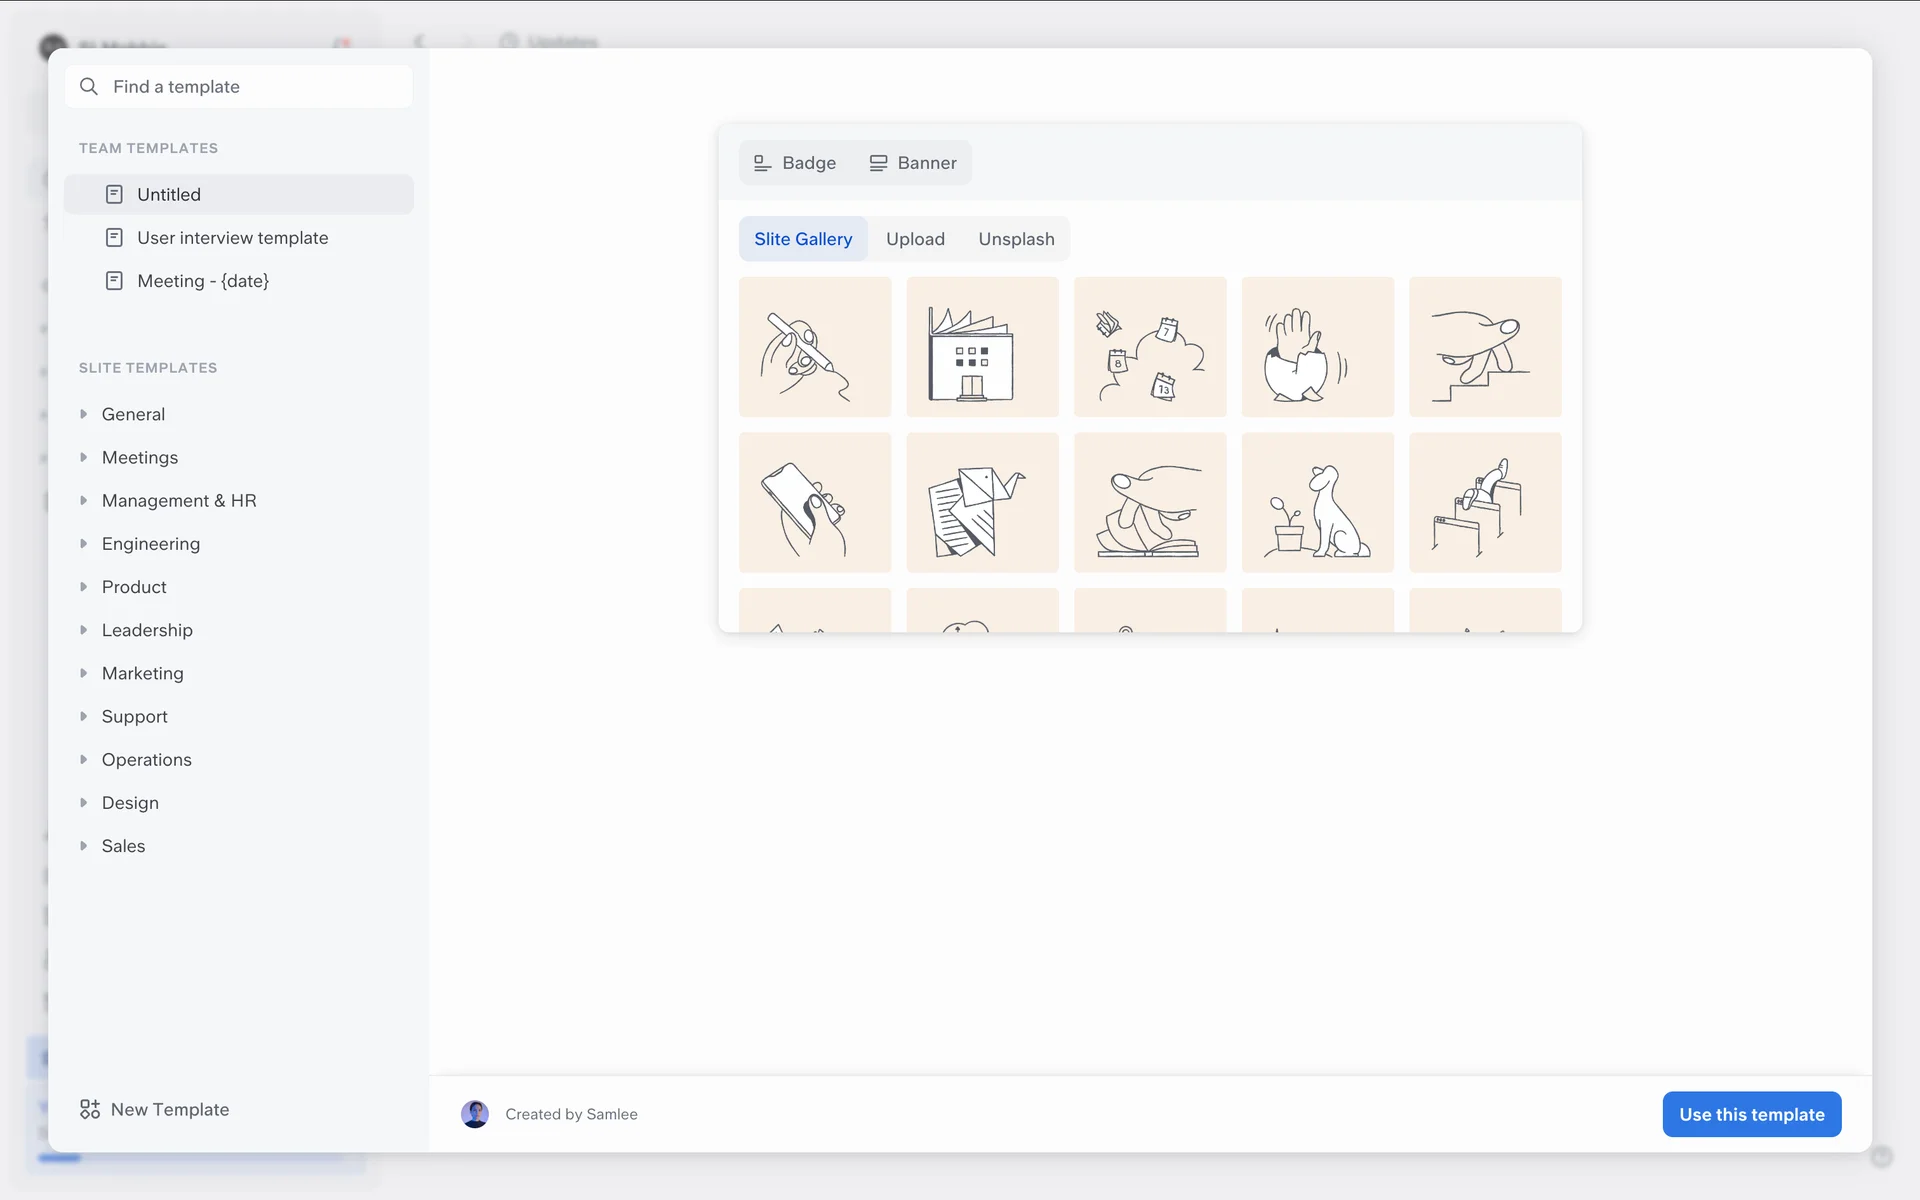This screenshot has width=1920, height=1200.
Task: Click the New Template plus-grid icon
Action: click(90, 1109)
